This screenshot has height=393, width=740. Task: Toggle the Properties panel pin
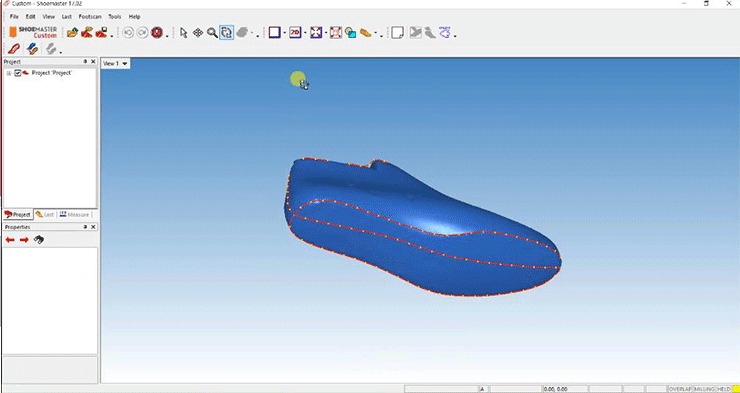[85, 227]
